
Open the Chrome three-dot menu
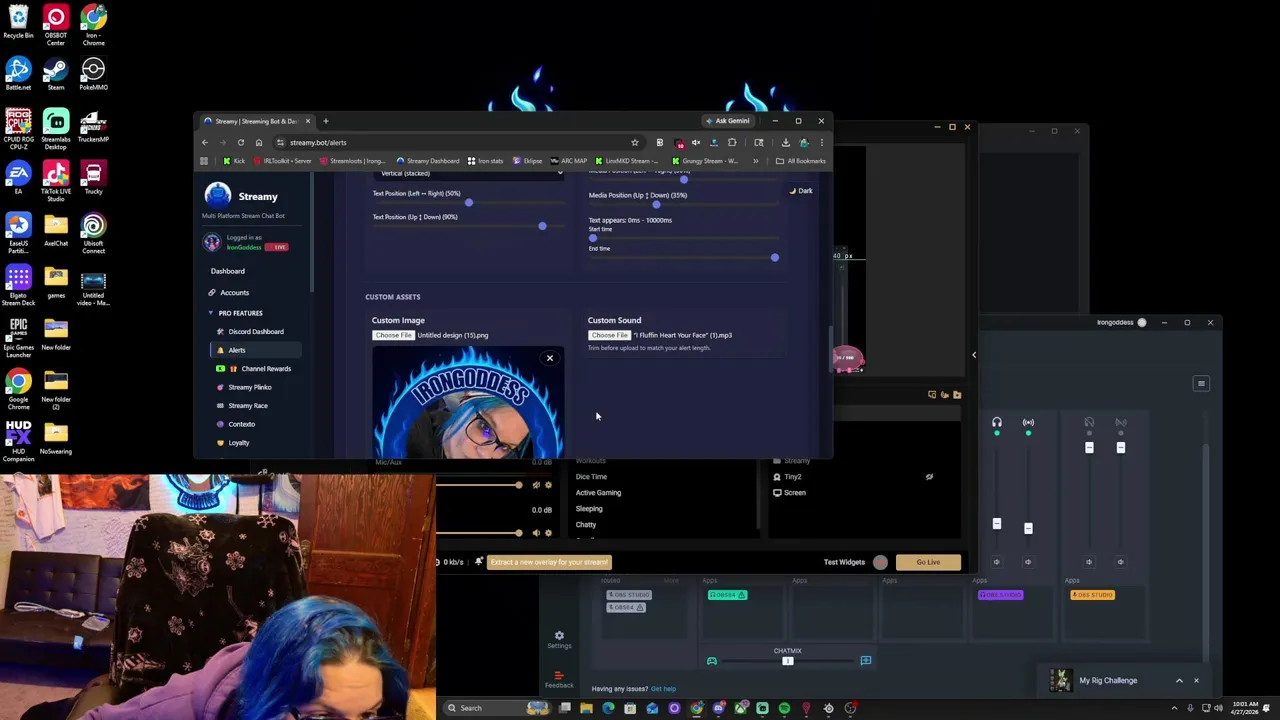click(821, 142)
